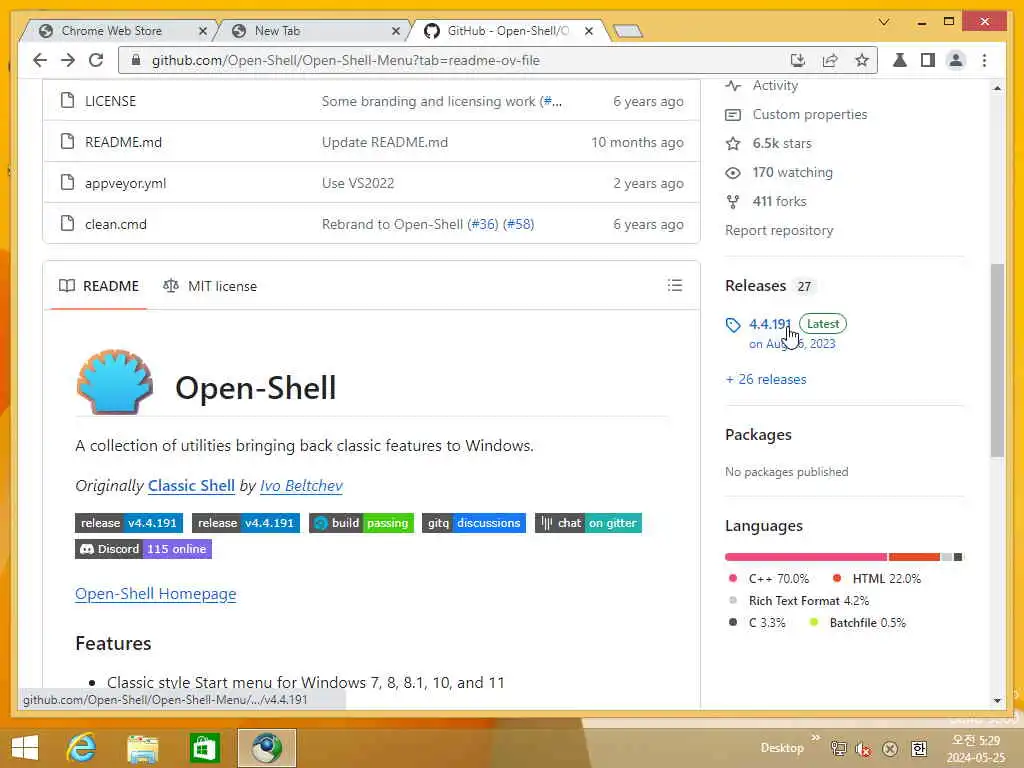
Task: Open commit 'Update README.md'
Action: (385, 142)
